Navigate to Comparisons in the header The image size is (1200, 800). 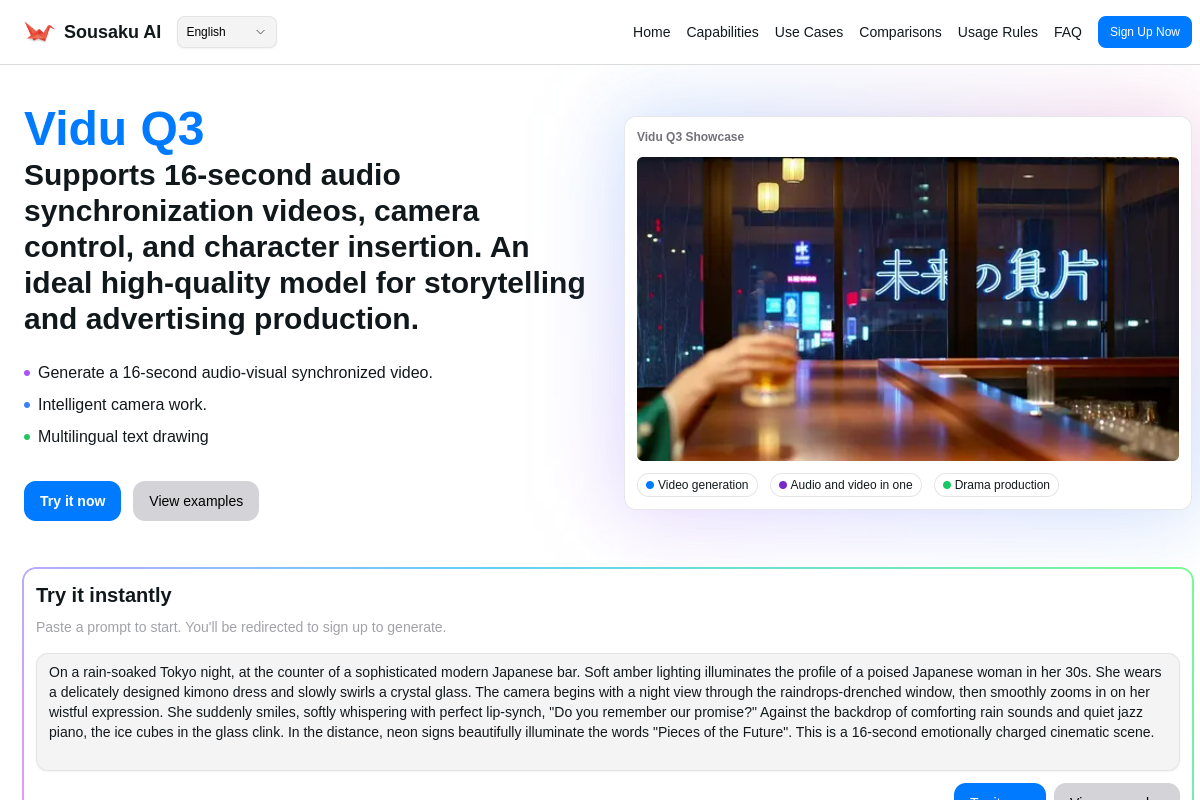pos(900,32)
